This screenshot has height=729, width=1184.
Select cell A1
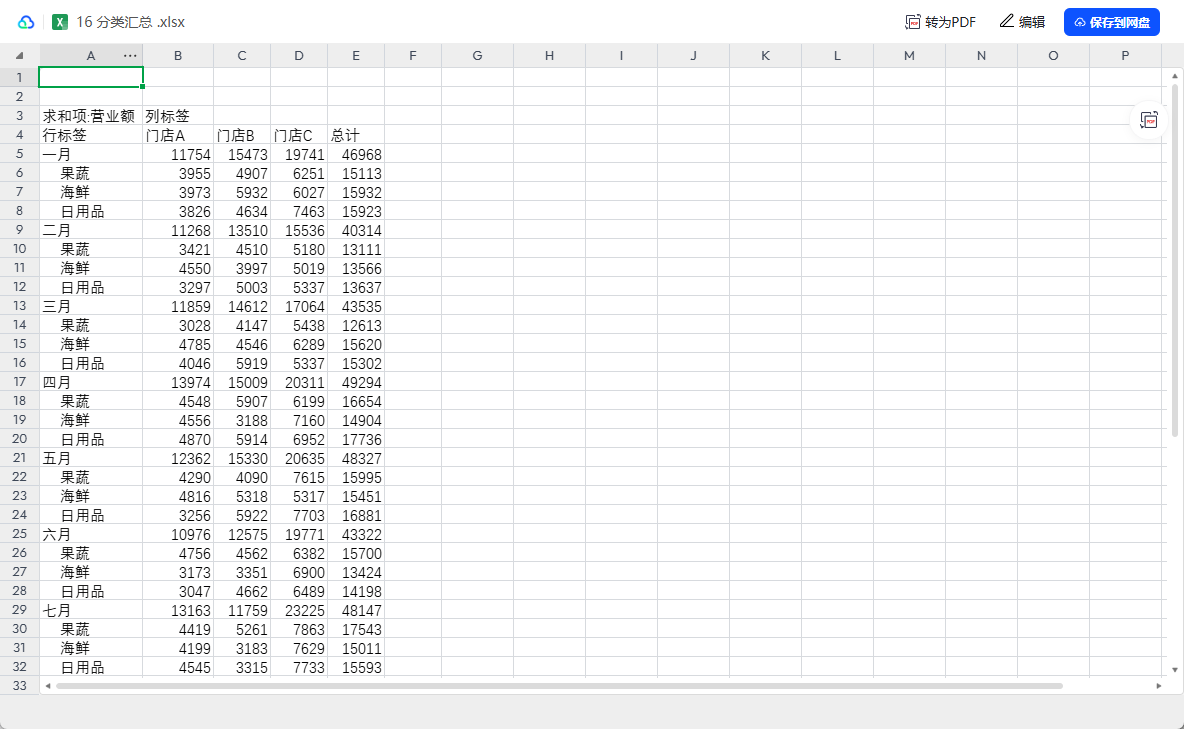click(90, 76)
